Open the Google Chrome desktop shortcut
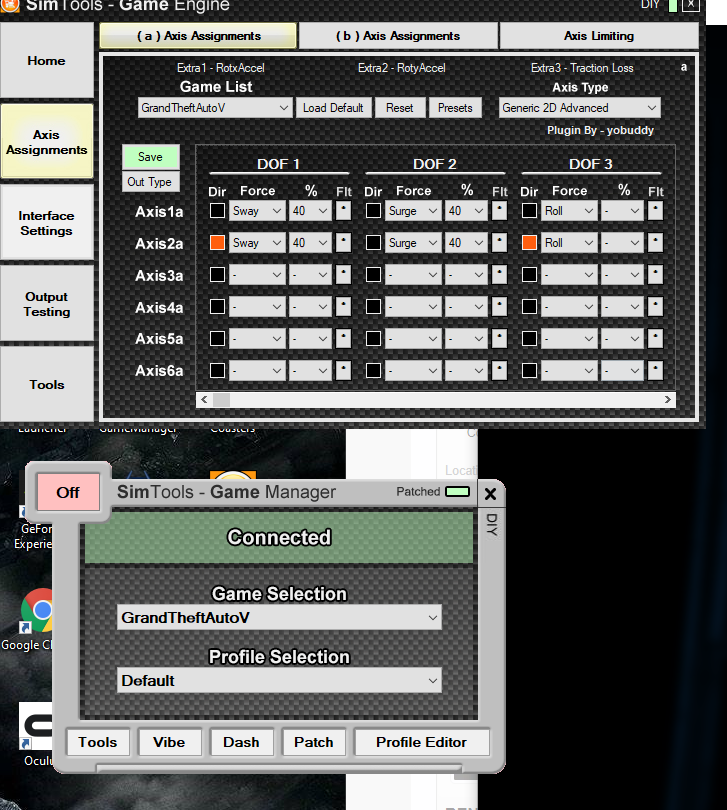 tap(37, 611)
